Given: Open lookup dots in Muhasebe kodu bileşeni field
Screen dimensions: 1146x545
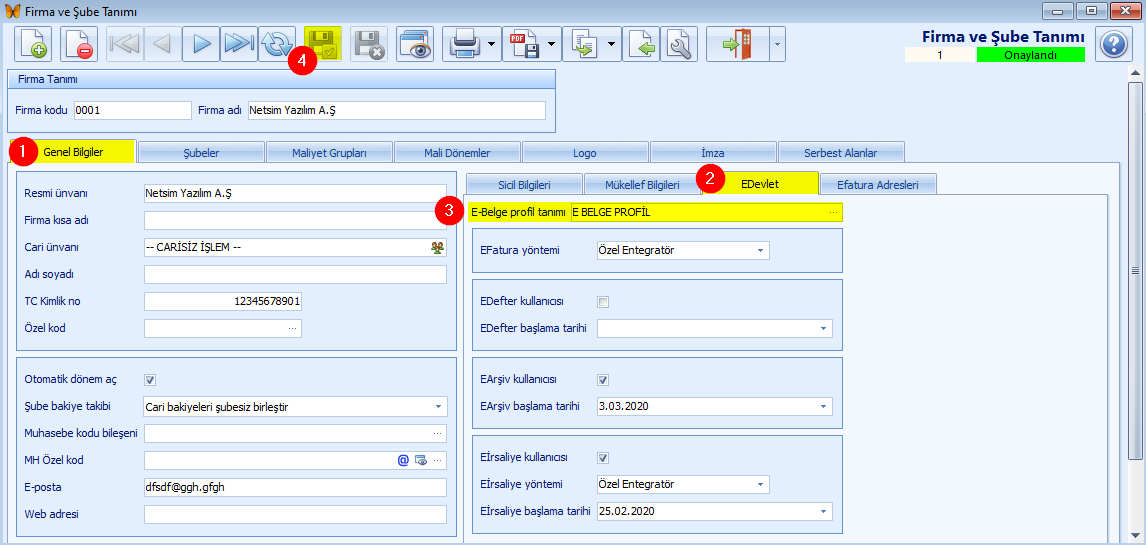Looking at the screenshot, I should (x=437, y=434).
